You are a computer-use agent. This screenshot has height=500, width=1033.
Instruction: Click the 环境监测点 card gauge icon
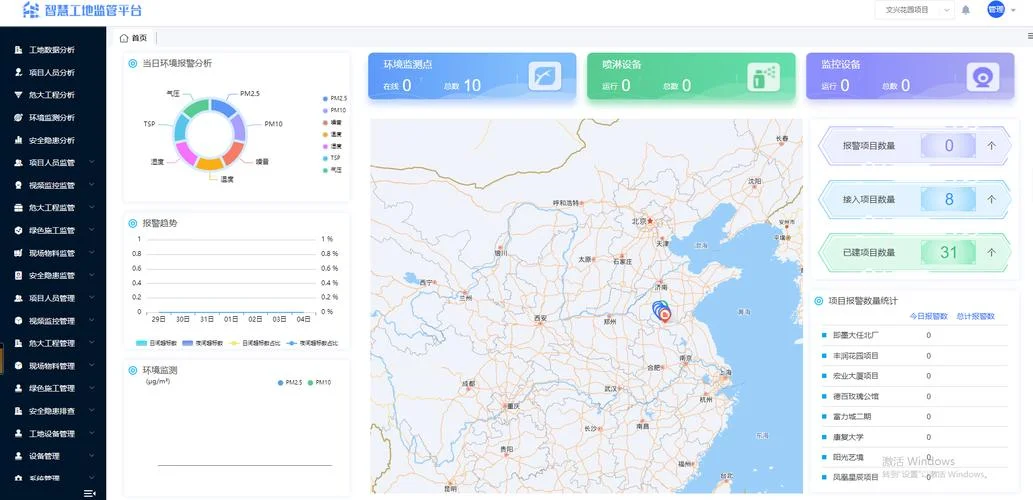pyautogui.click(x=544, y=76)
